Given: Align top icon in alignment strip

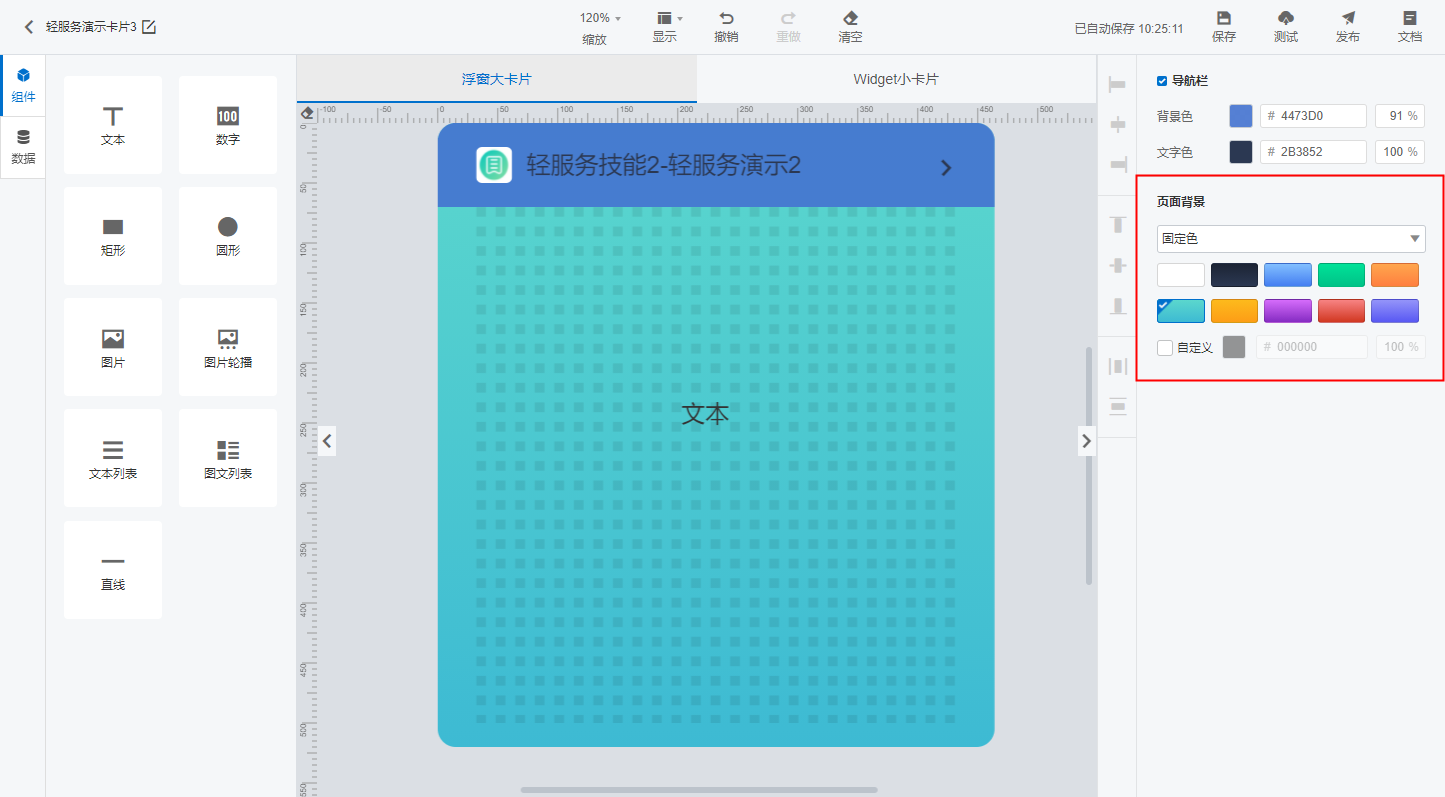Looking at the screenshot, I should coord(1117,224).
